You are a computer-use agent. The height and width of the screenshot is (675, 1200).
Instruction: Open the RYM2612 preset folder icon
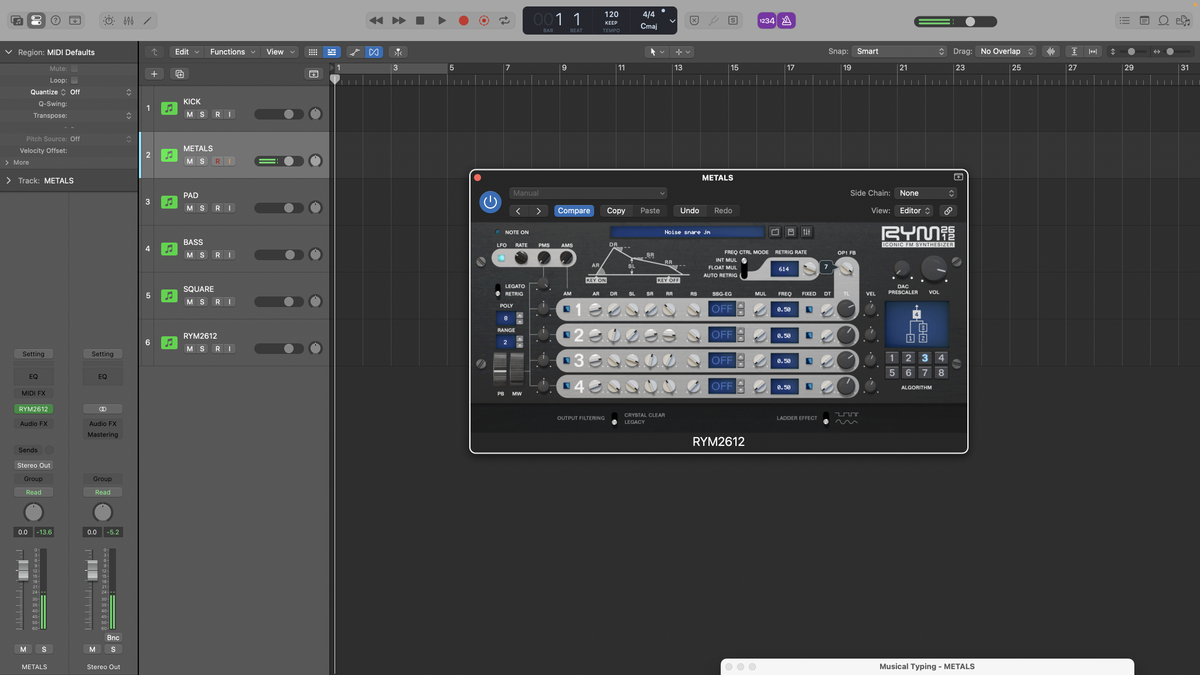(774, 232)
